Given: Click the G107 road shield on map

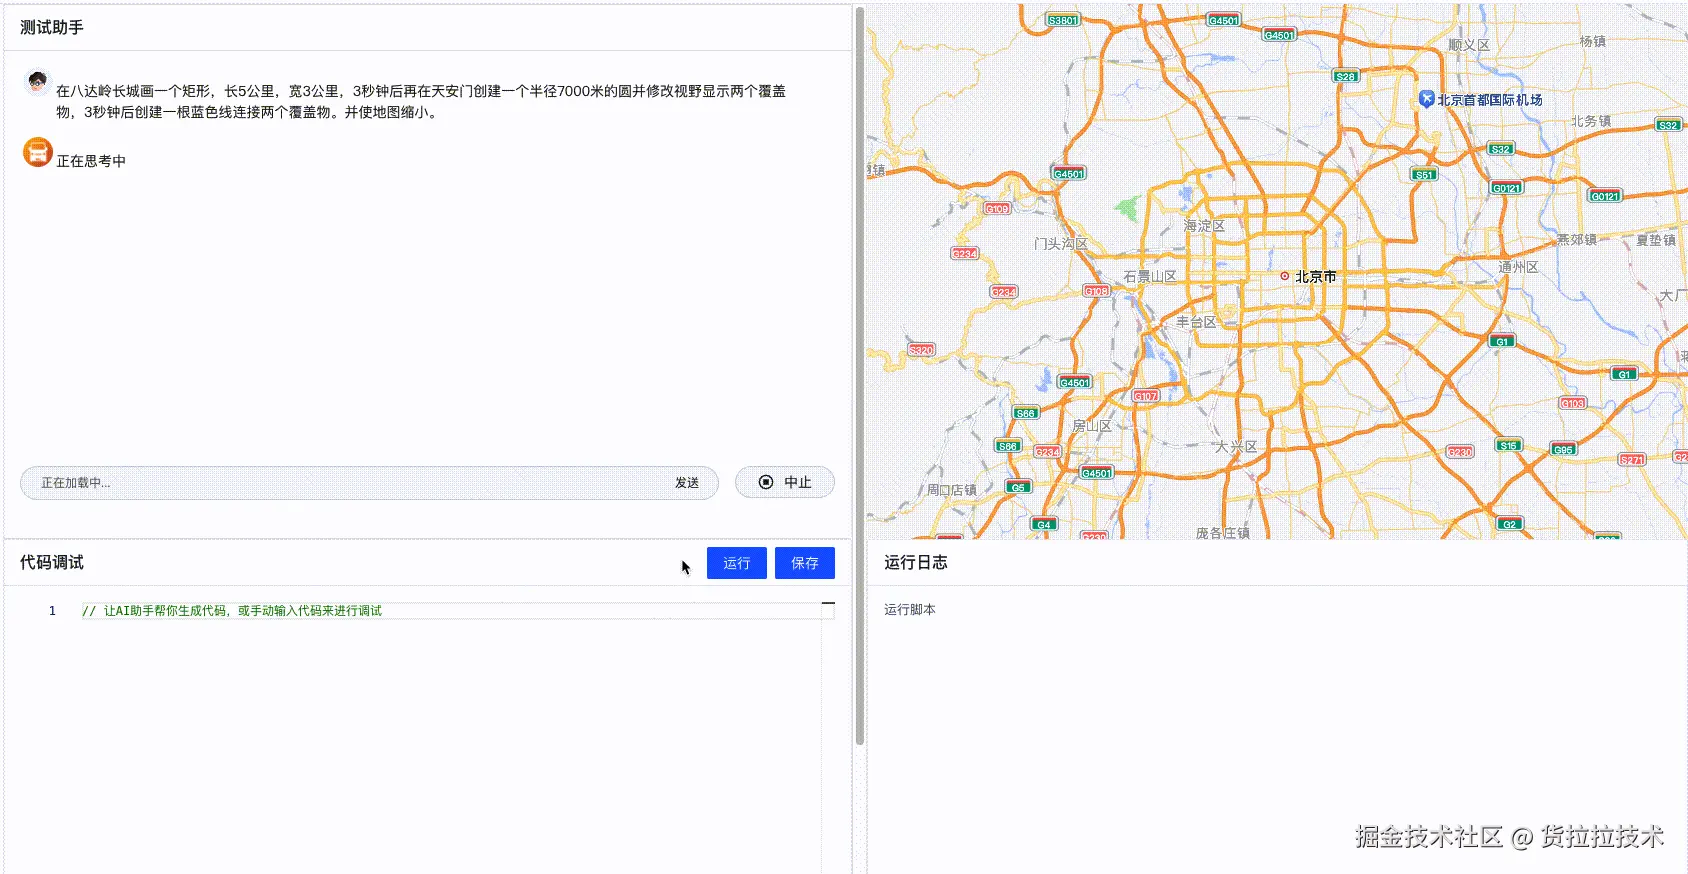Looking at the screenshot, I should point(1146,396).
